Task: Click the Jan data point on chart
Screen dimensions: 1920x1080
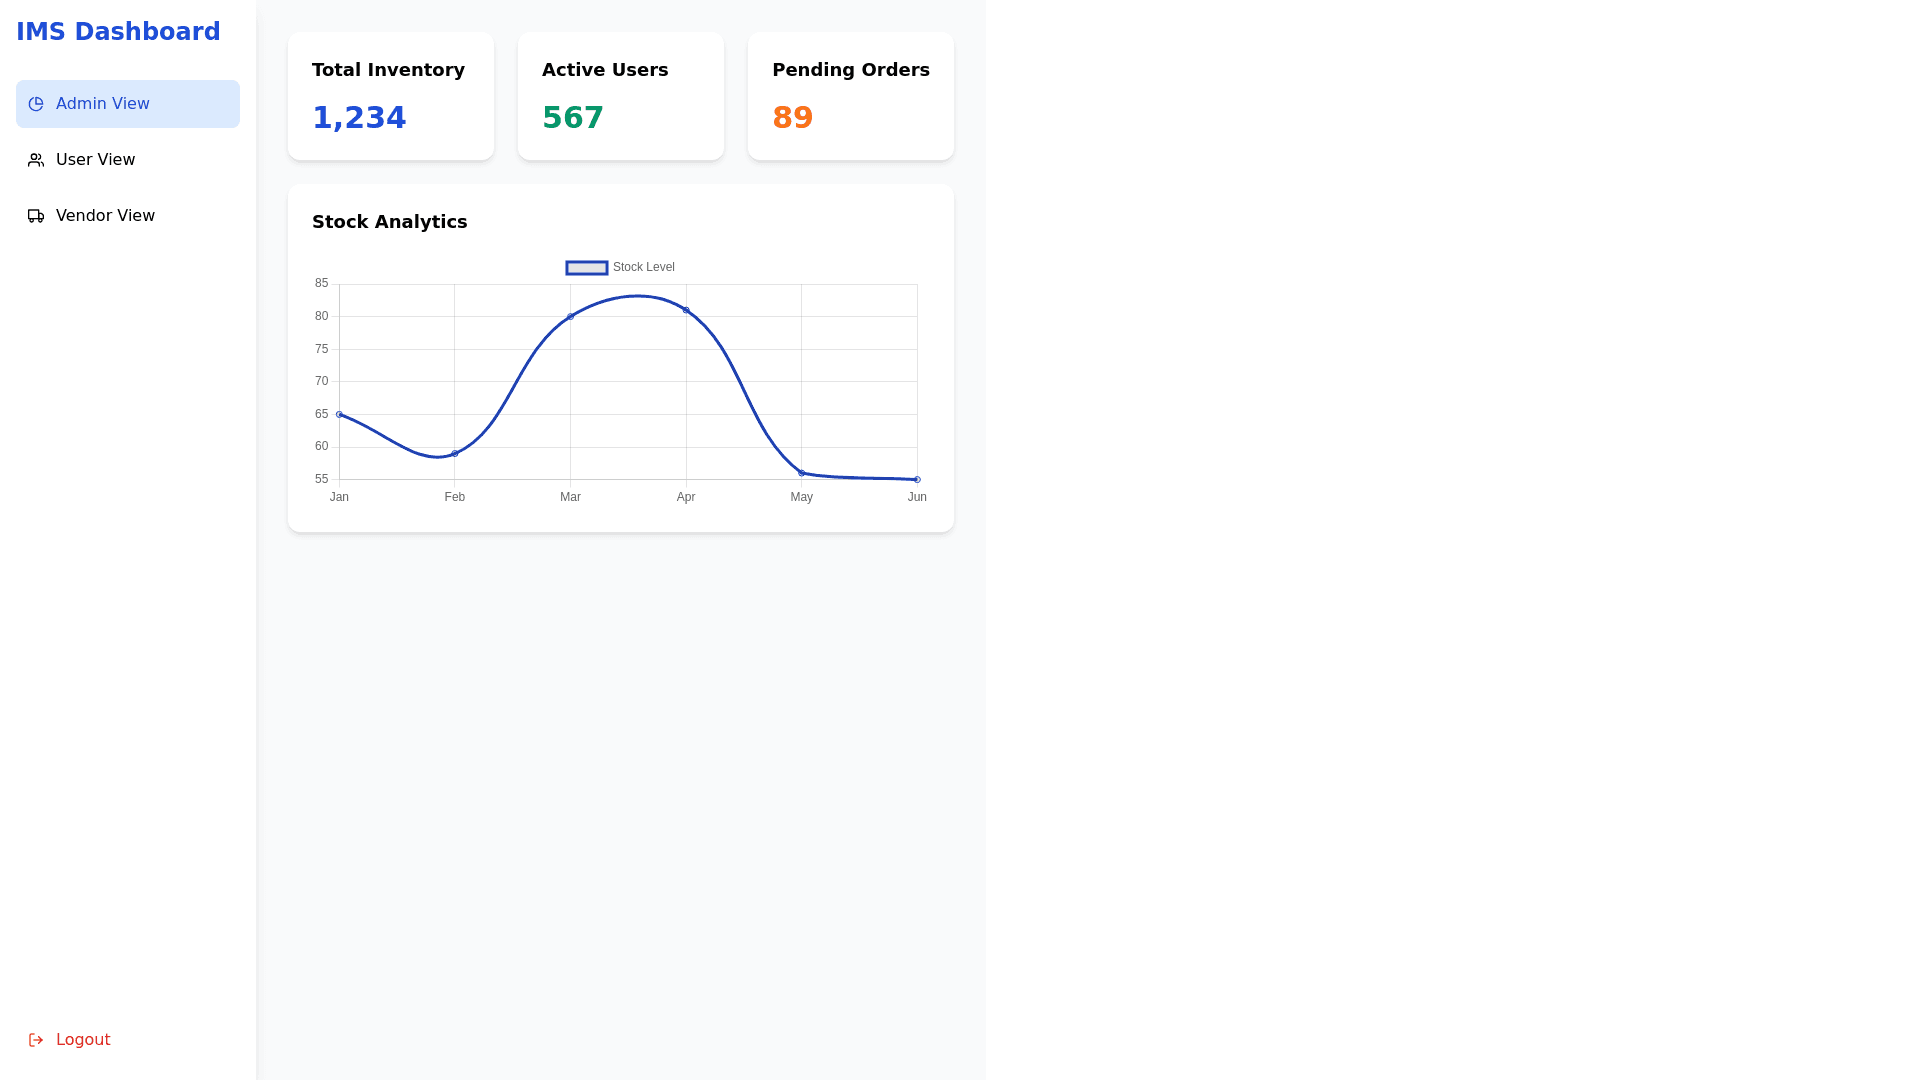Action: tap(340, 414)
